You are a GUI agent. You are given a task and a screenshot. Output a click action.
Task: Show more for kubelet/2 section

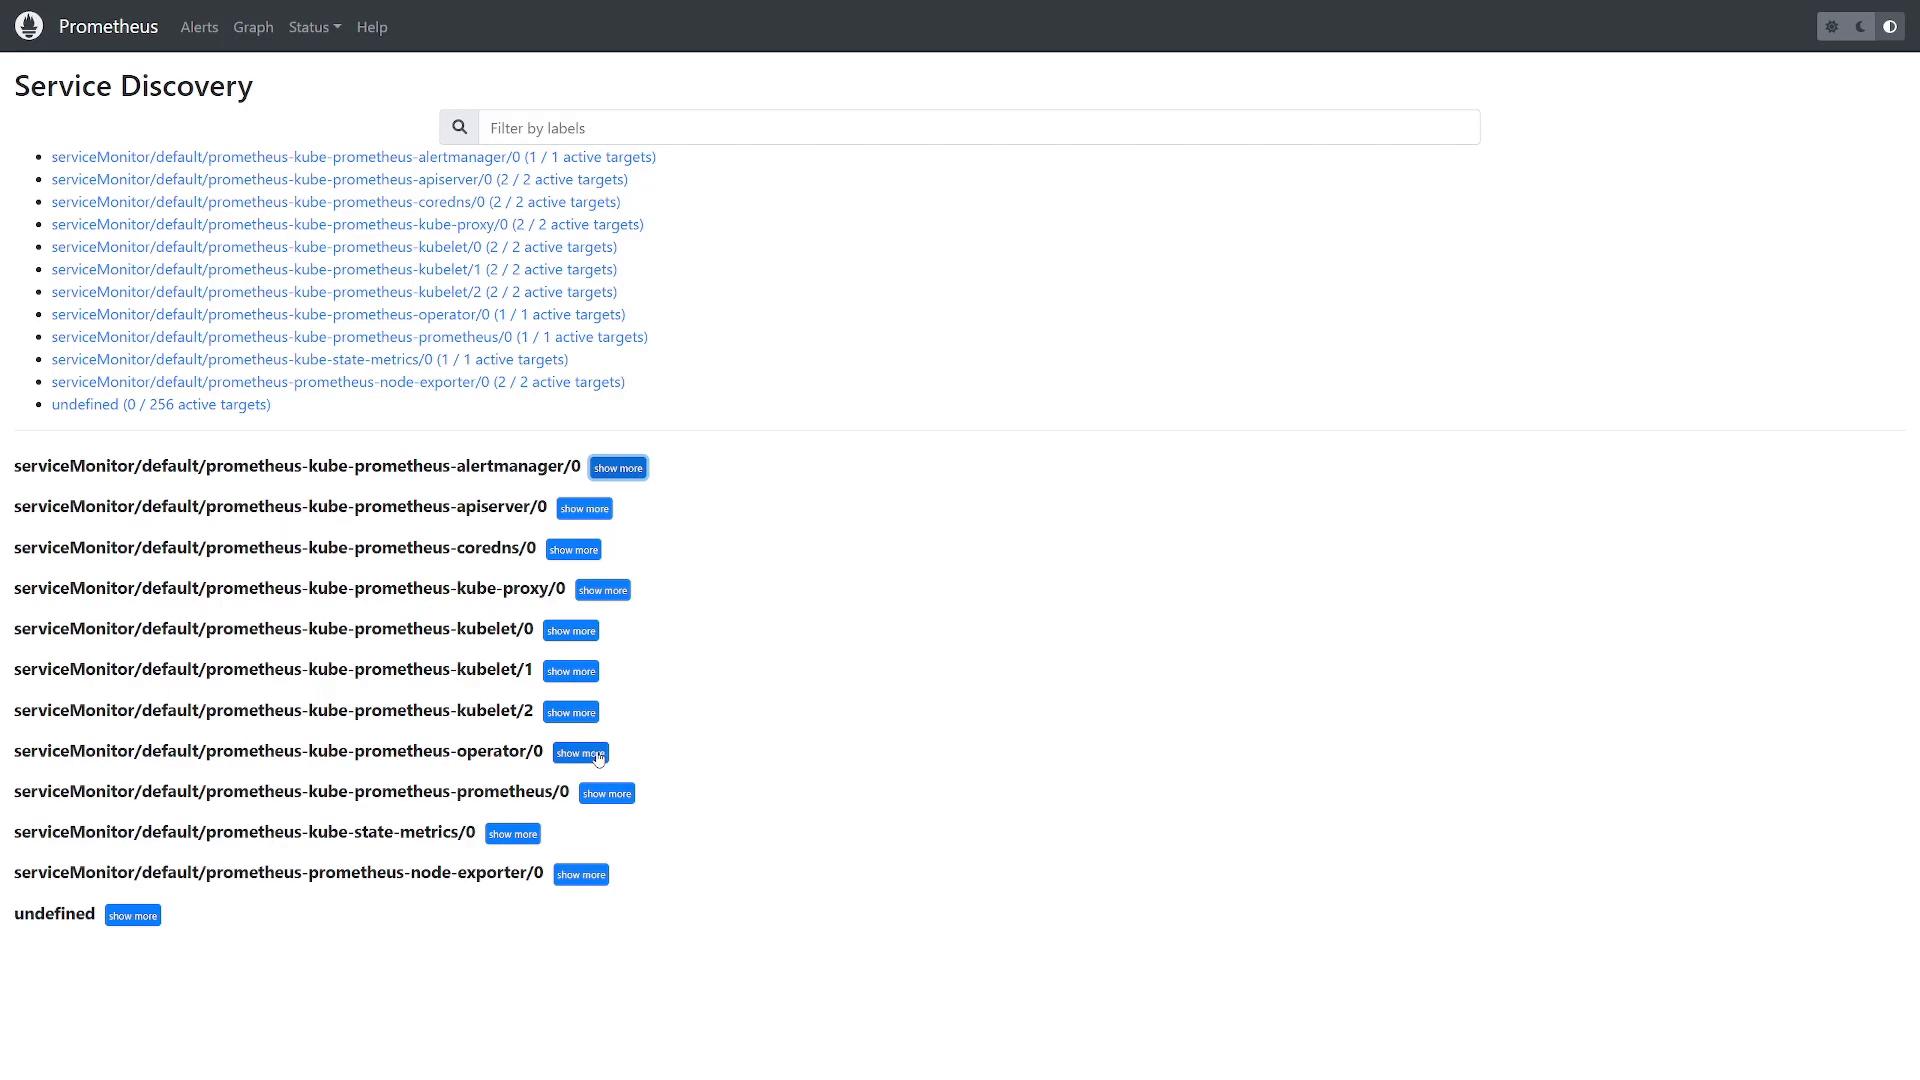click(x=571, y=713)
